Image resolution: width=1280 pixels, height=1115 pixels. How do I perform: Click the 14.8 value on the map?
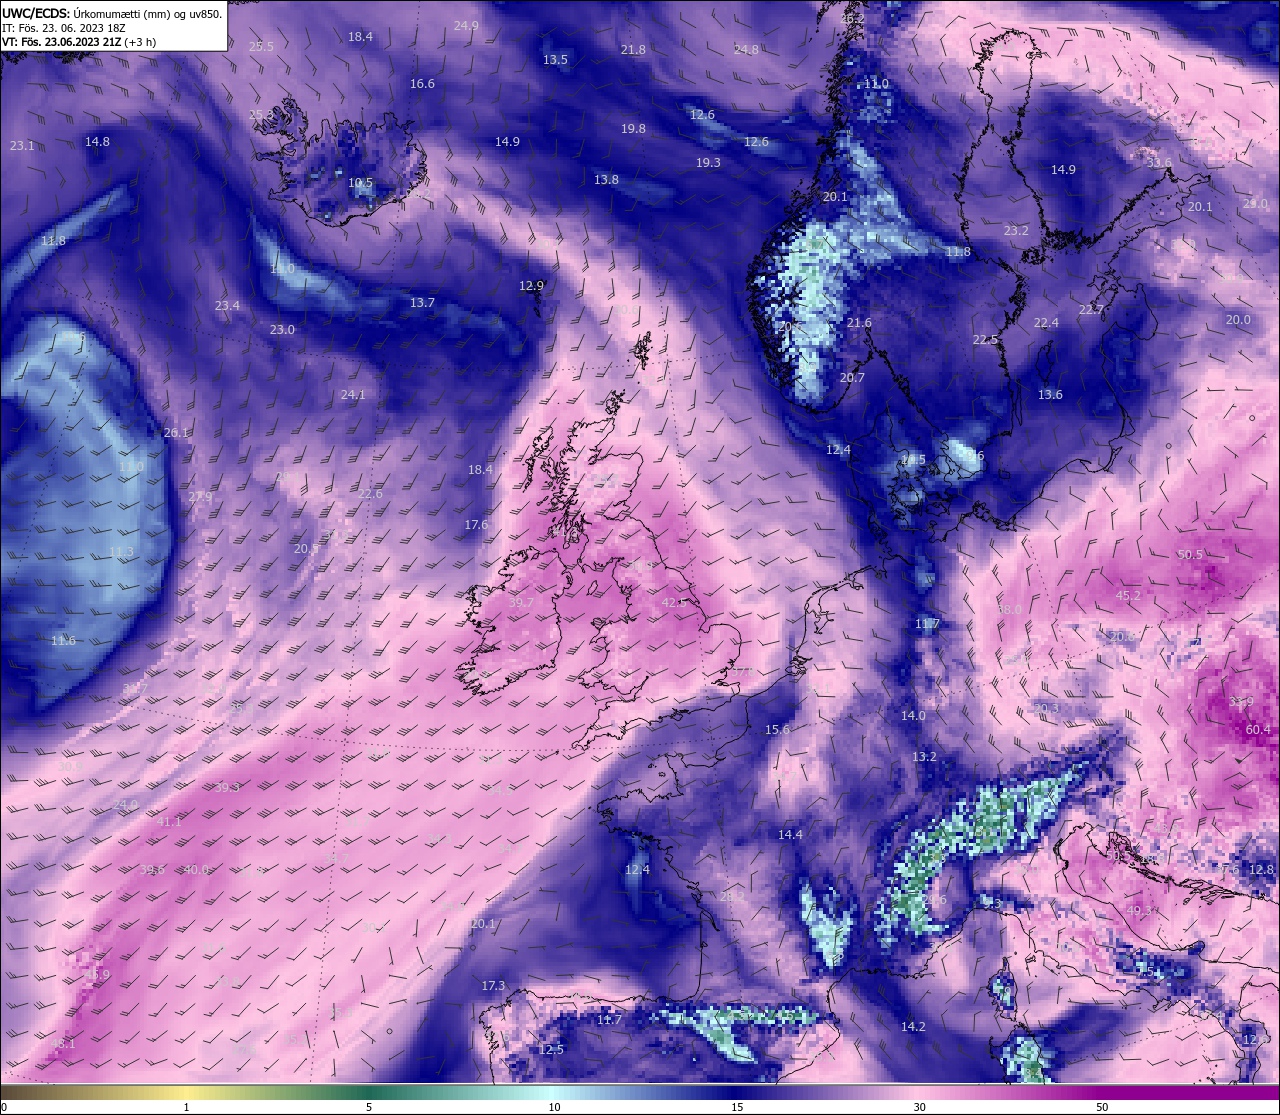97,142
